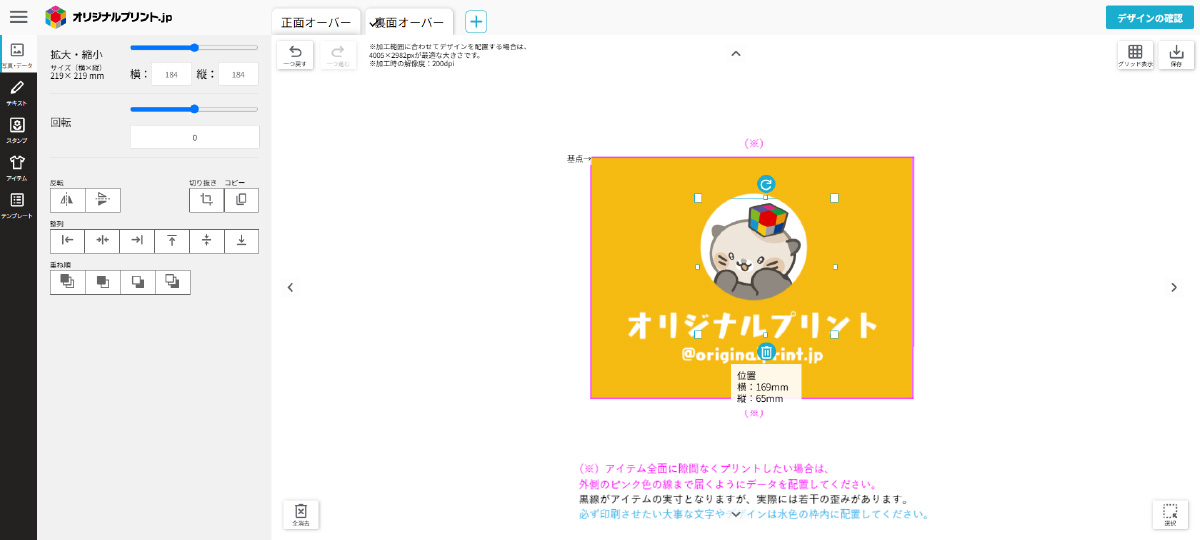1200x540 pixels.
Task: Click the オリジナルプリント.jp logo
Action: tap(110, 17)
